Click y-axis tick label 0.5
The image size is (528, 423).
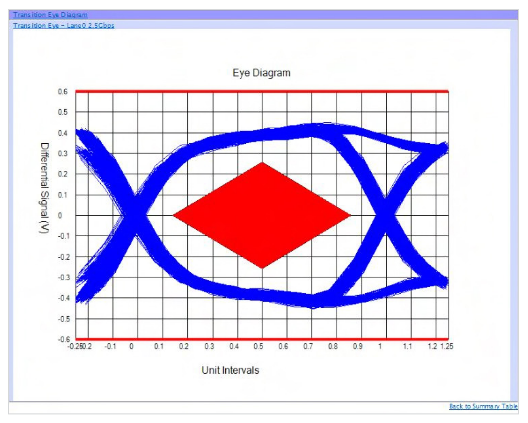coord(63,112)
